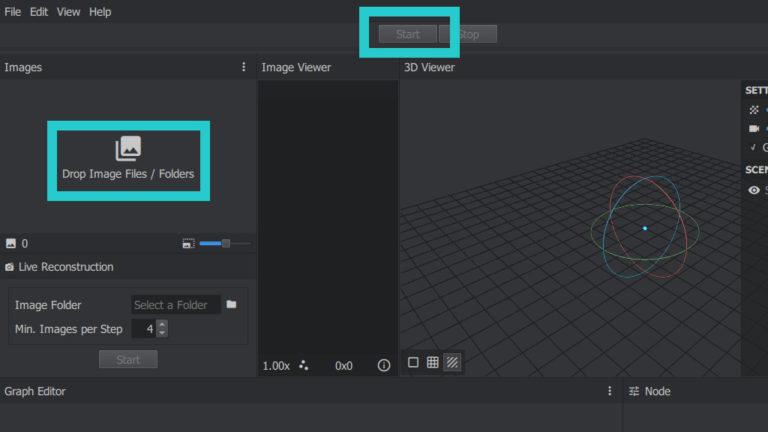This screenshot has height=432, width=768.
Task: Select solid render mode in 3D Viewer
Action: click(x=413, y=362)
